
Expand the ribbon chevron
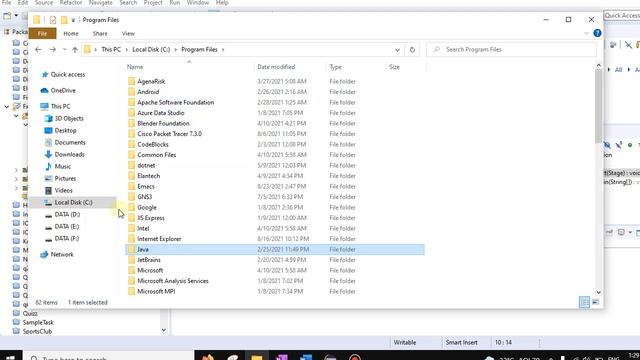pyautogui.click(x=586, y=33)
